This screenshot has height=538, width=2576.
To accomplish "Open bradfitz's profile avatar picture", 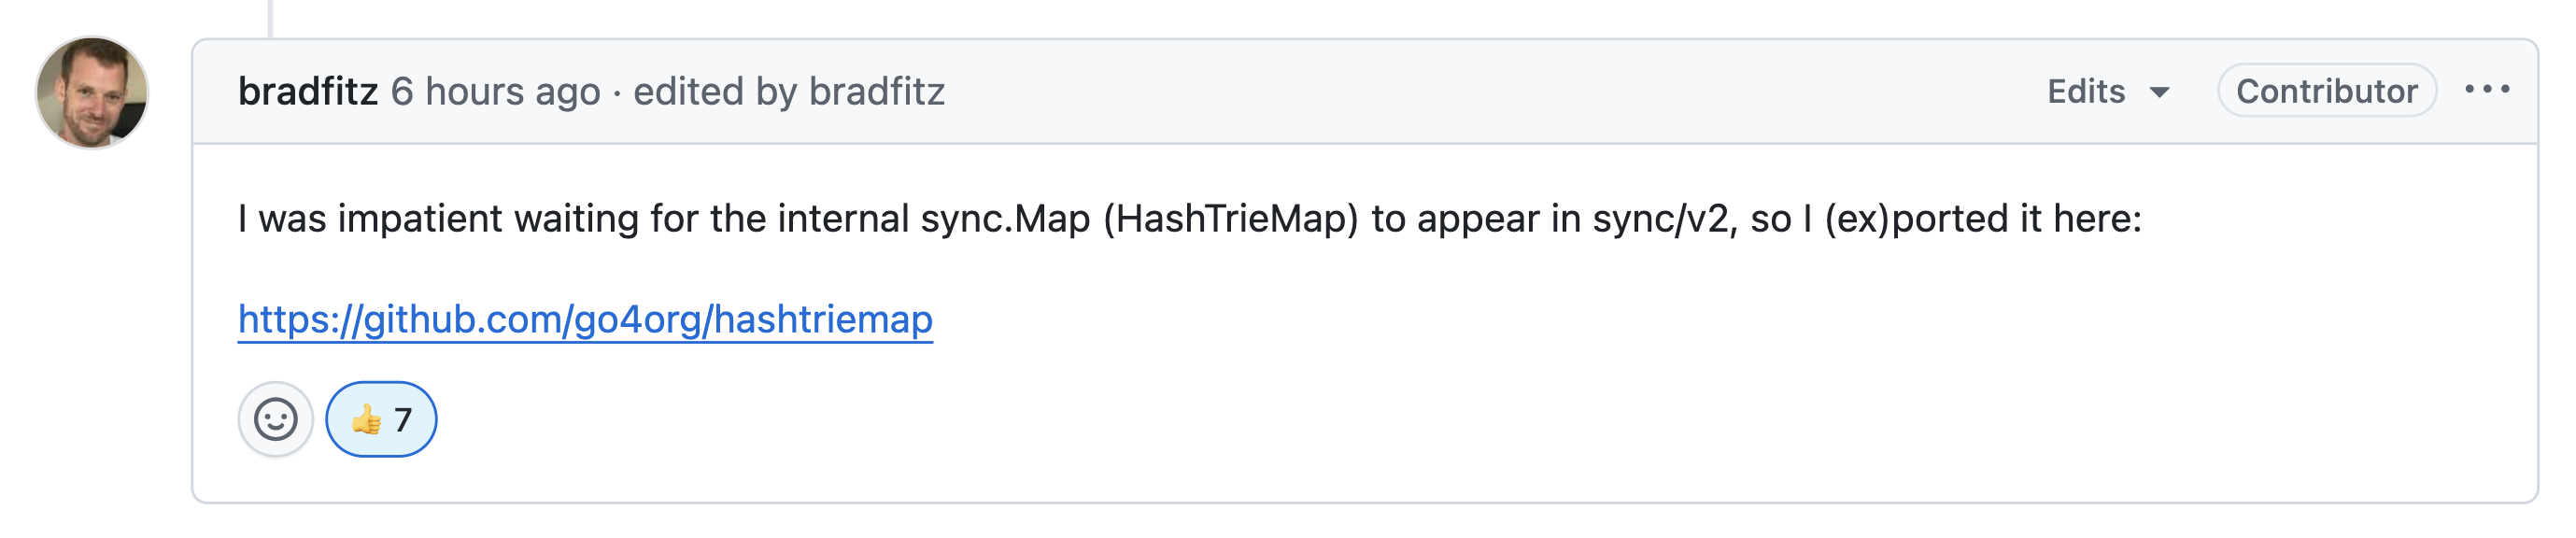I will point(92,93).
